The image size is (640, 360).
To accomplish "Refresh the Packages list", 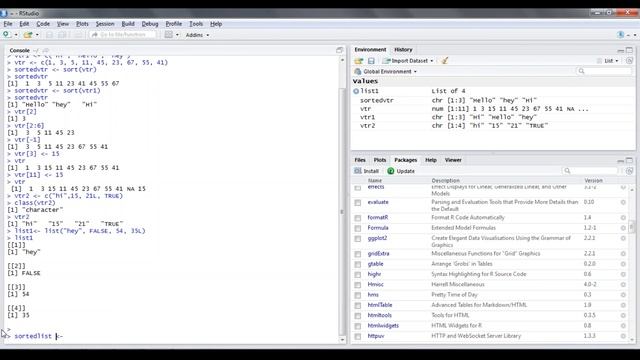I will (629, 171).
